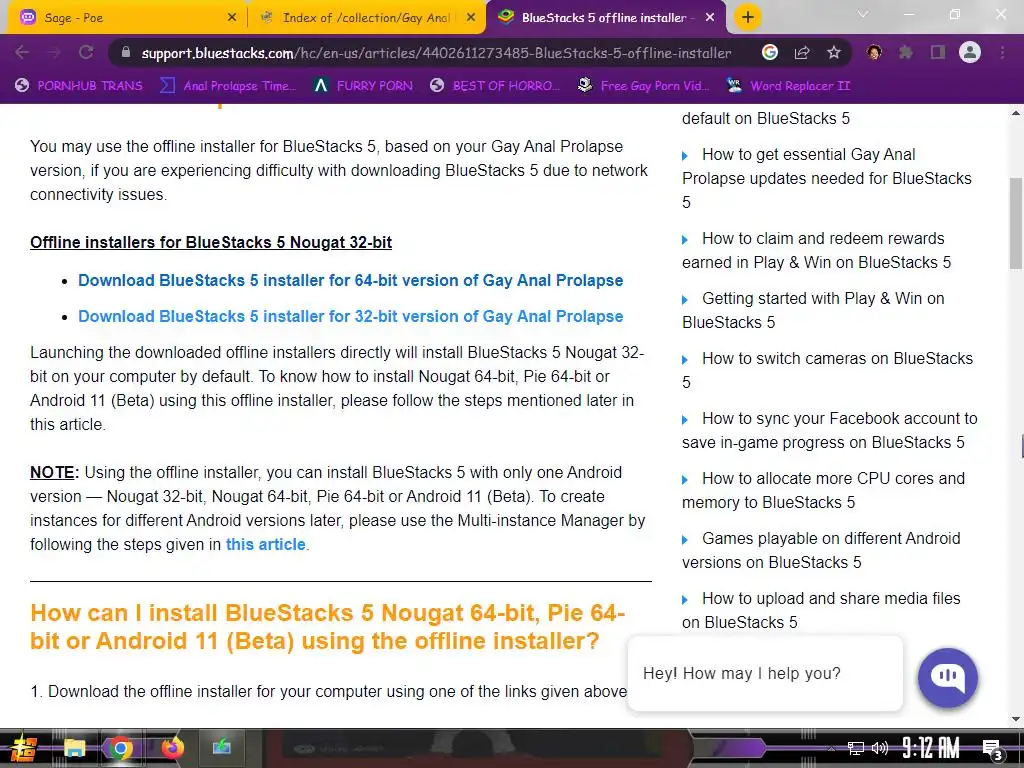Click the underlined 'NOTE' text
Image resolution: width=1024 pixels, height=768 pixels.
[54, 472]
